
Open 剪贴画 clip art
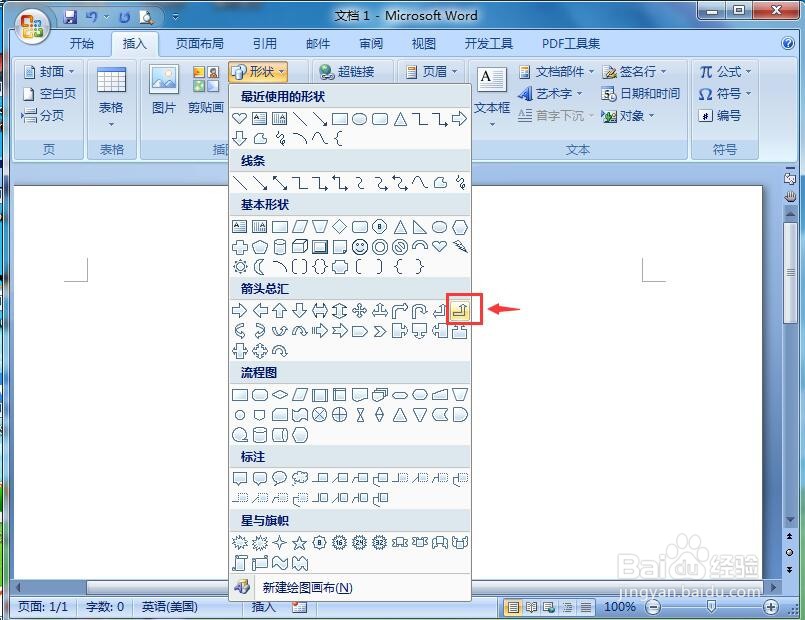tap(206, 90)
